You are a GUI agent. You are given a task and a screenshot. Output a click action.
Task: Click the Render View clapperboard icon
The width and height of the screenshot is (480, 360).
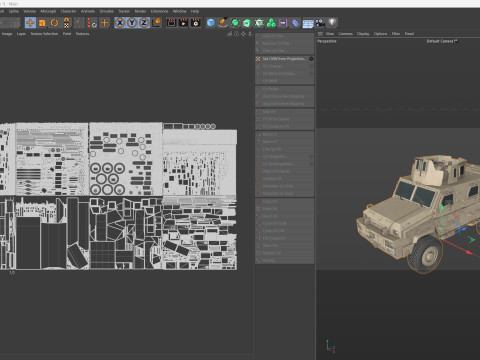pos(171,23)
